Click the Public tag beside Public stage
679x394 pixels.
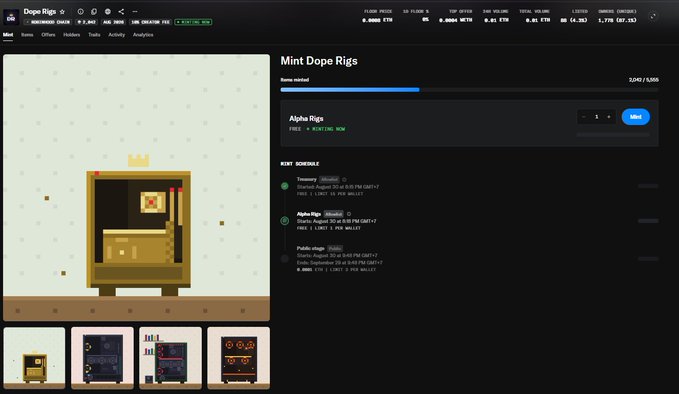(335, 249)
